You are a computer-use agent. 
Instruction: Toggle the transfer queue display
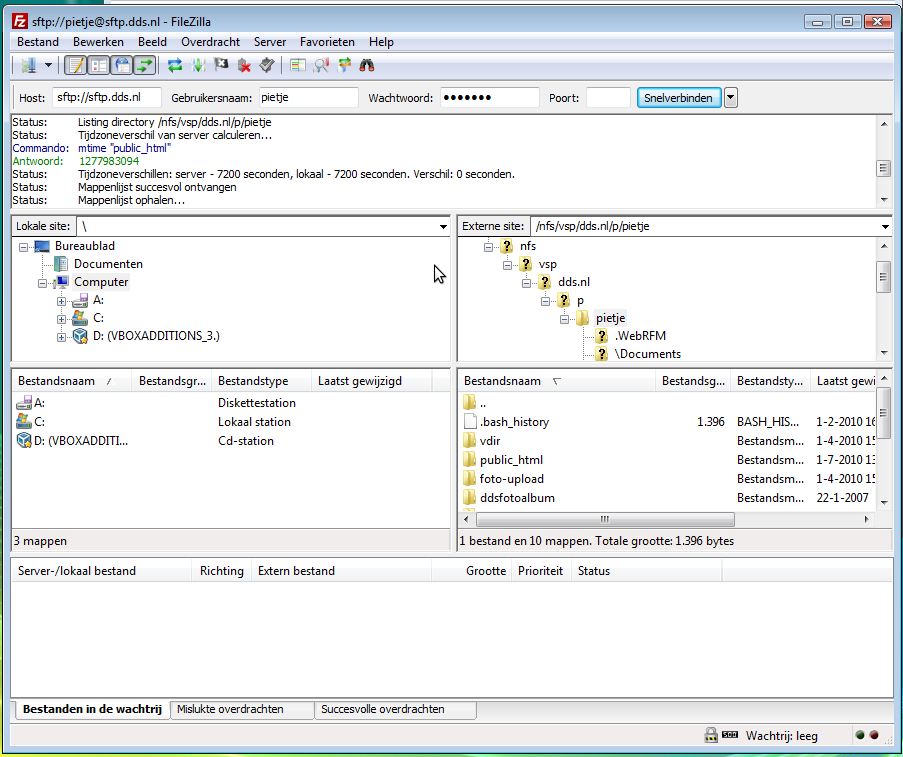click(145, 66)
